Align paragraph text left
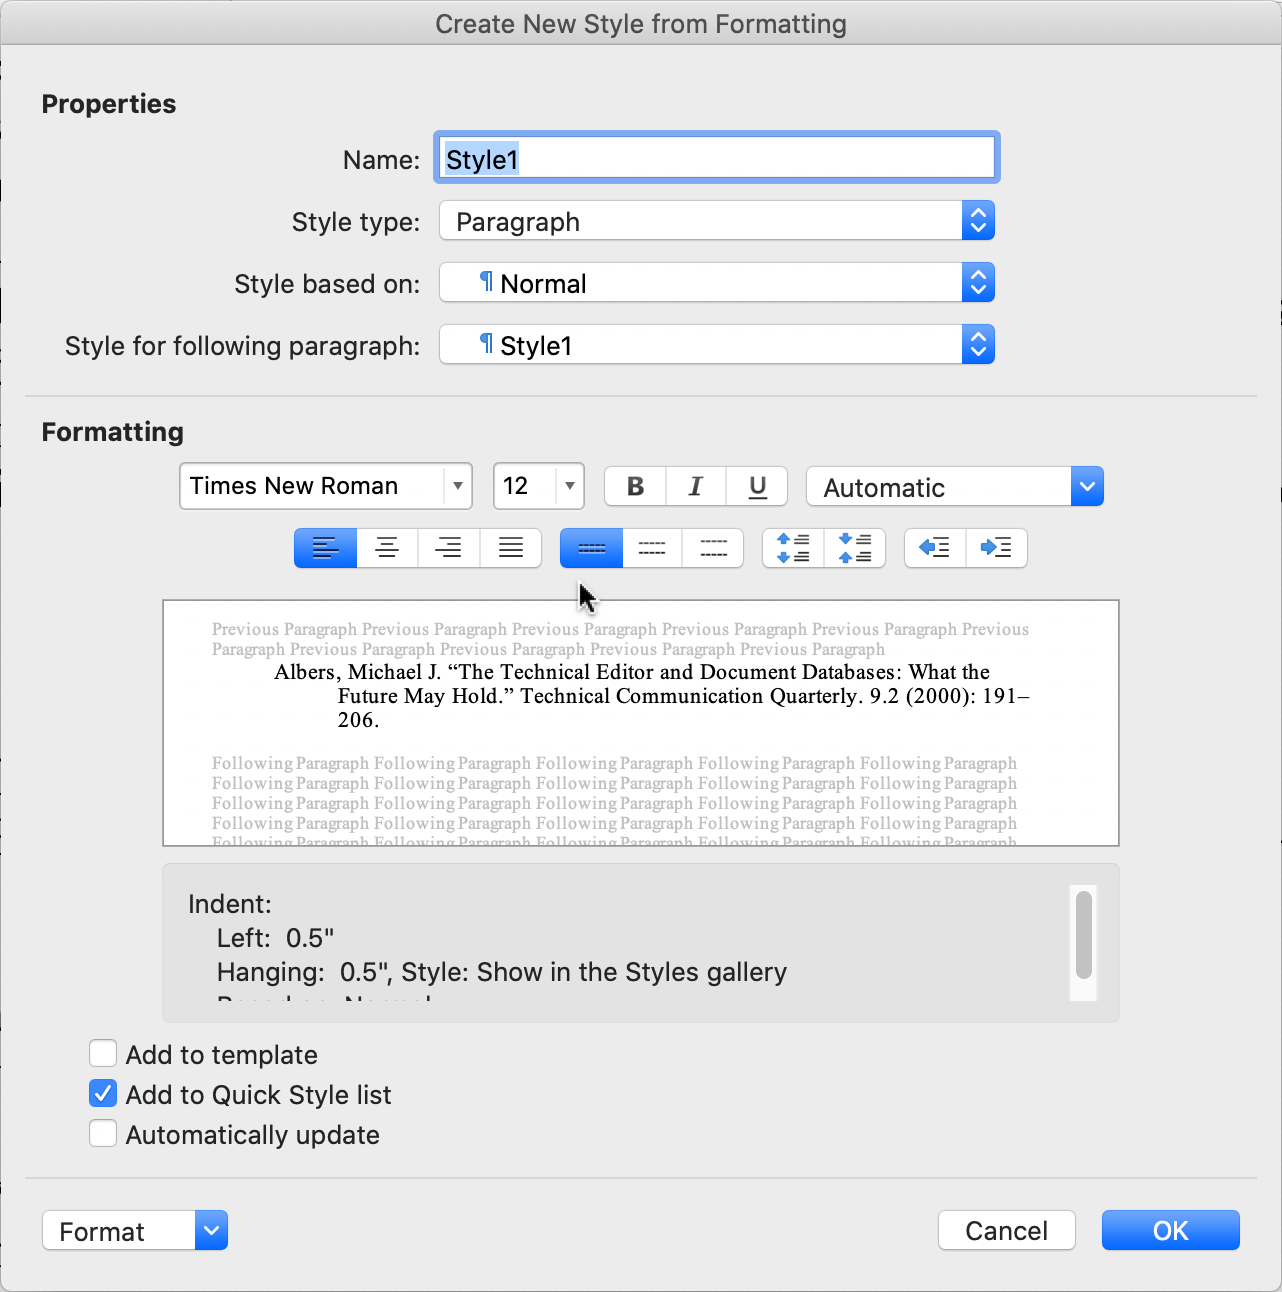 point(325,548)
